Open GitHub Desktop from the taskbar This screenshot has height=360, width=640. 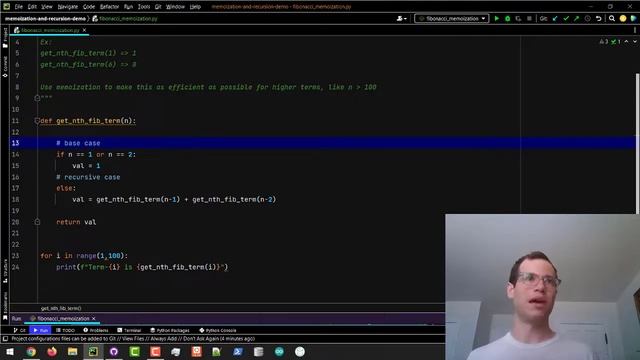[x=114, y=351]
